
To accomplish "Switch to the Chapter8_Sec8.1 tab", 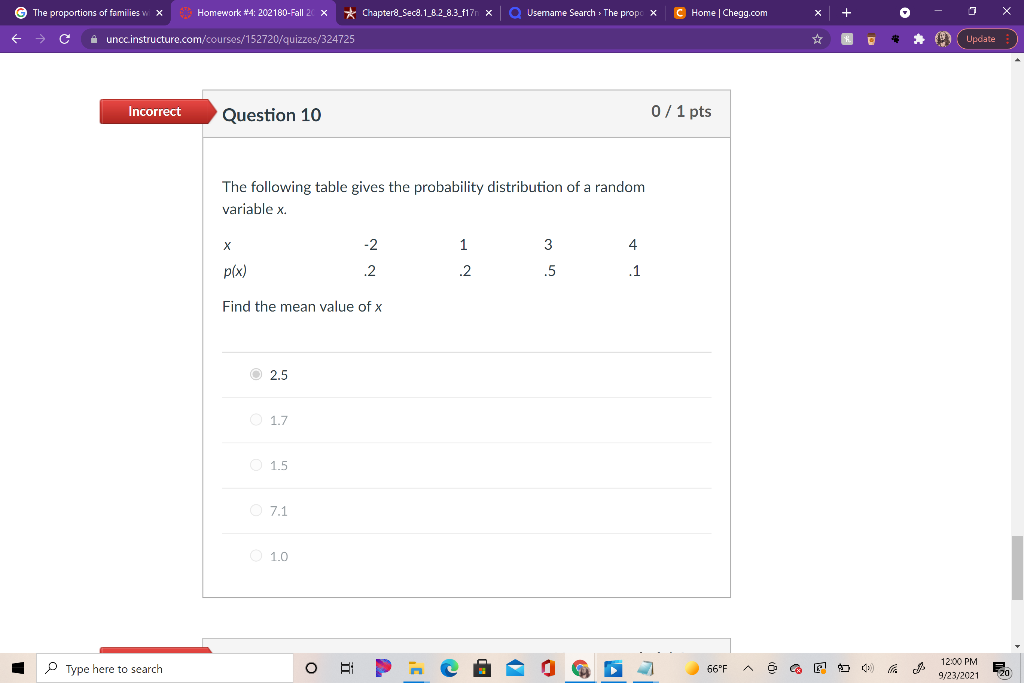I will (419, 12).
